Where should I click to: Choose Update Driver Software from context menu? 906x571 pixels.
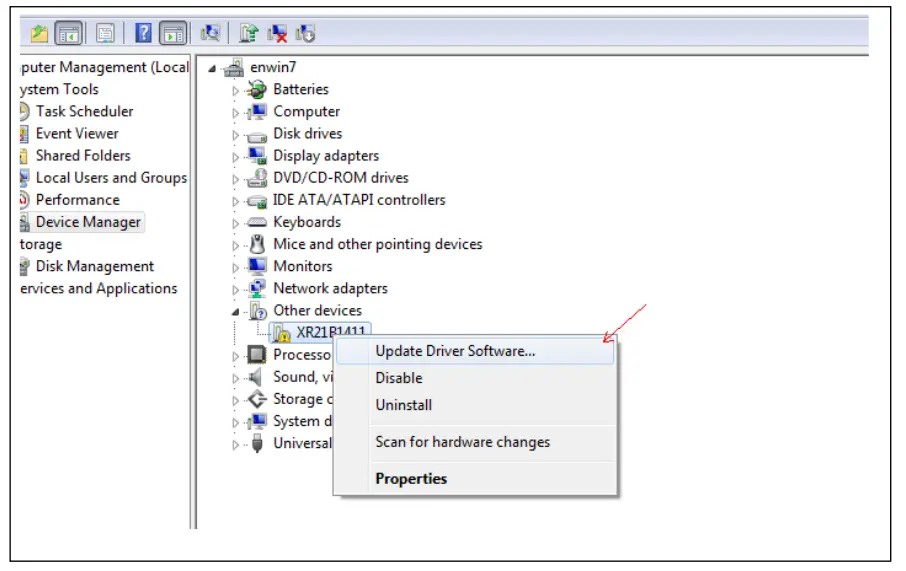(475, 351)
